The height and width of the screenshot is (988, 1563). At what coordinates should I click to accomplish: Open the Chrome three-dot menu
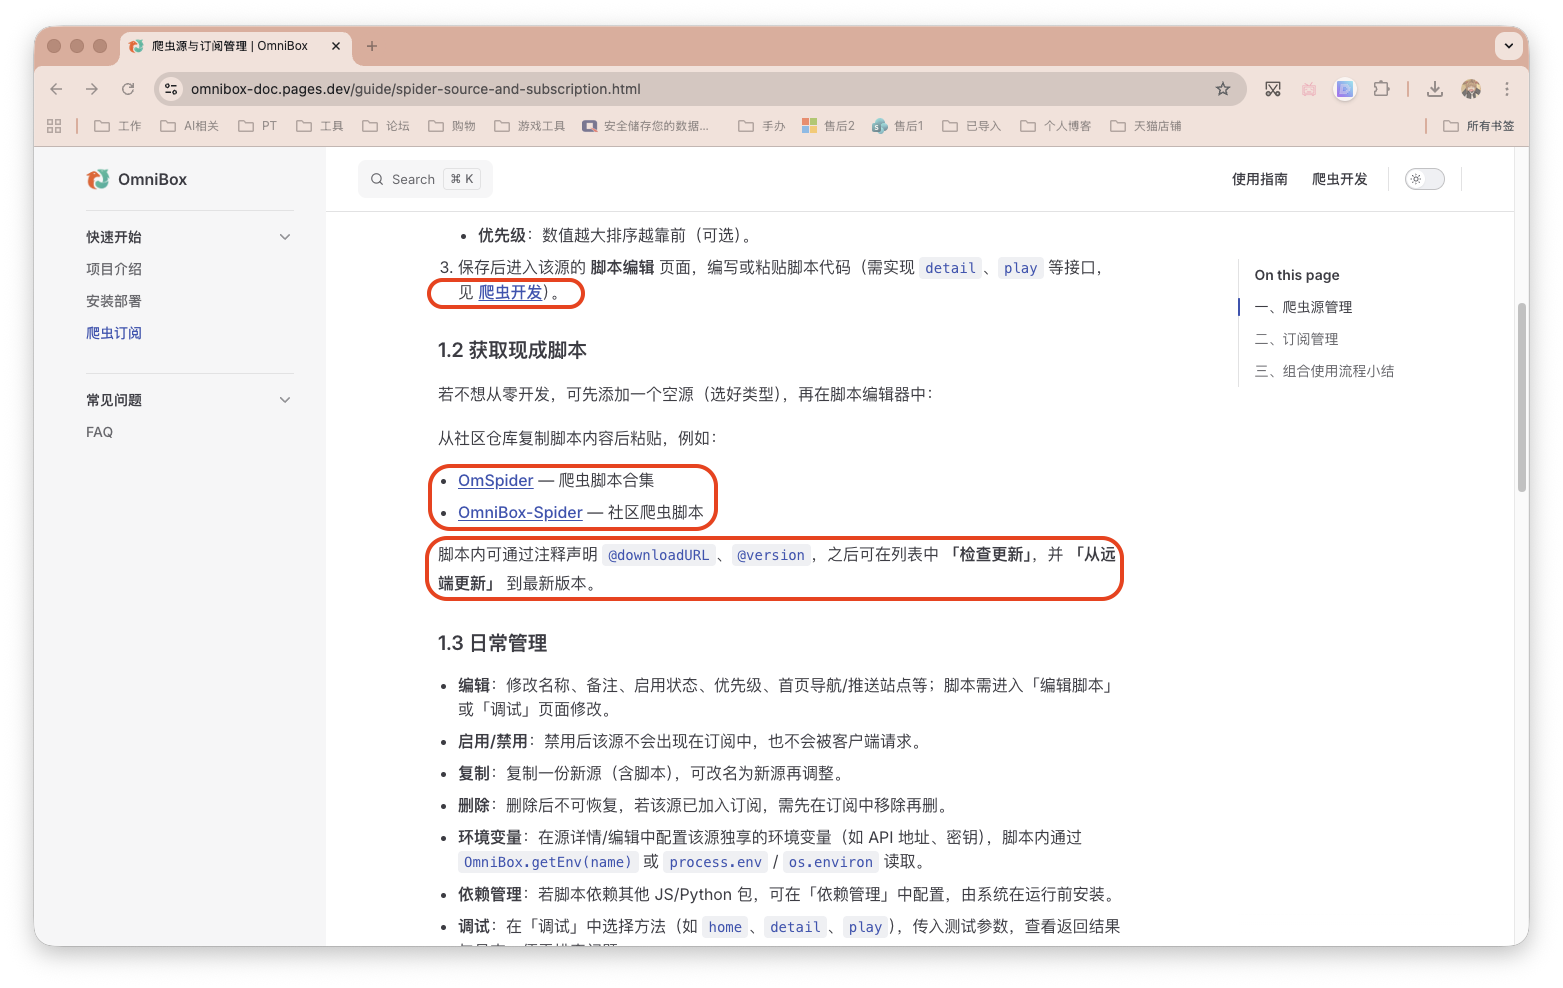point(1507,89)
